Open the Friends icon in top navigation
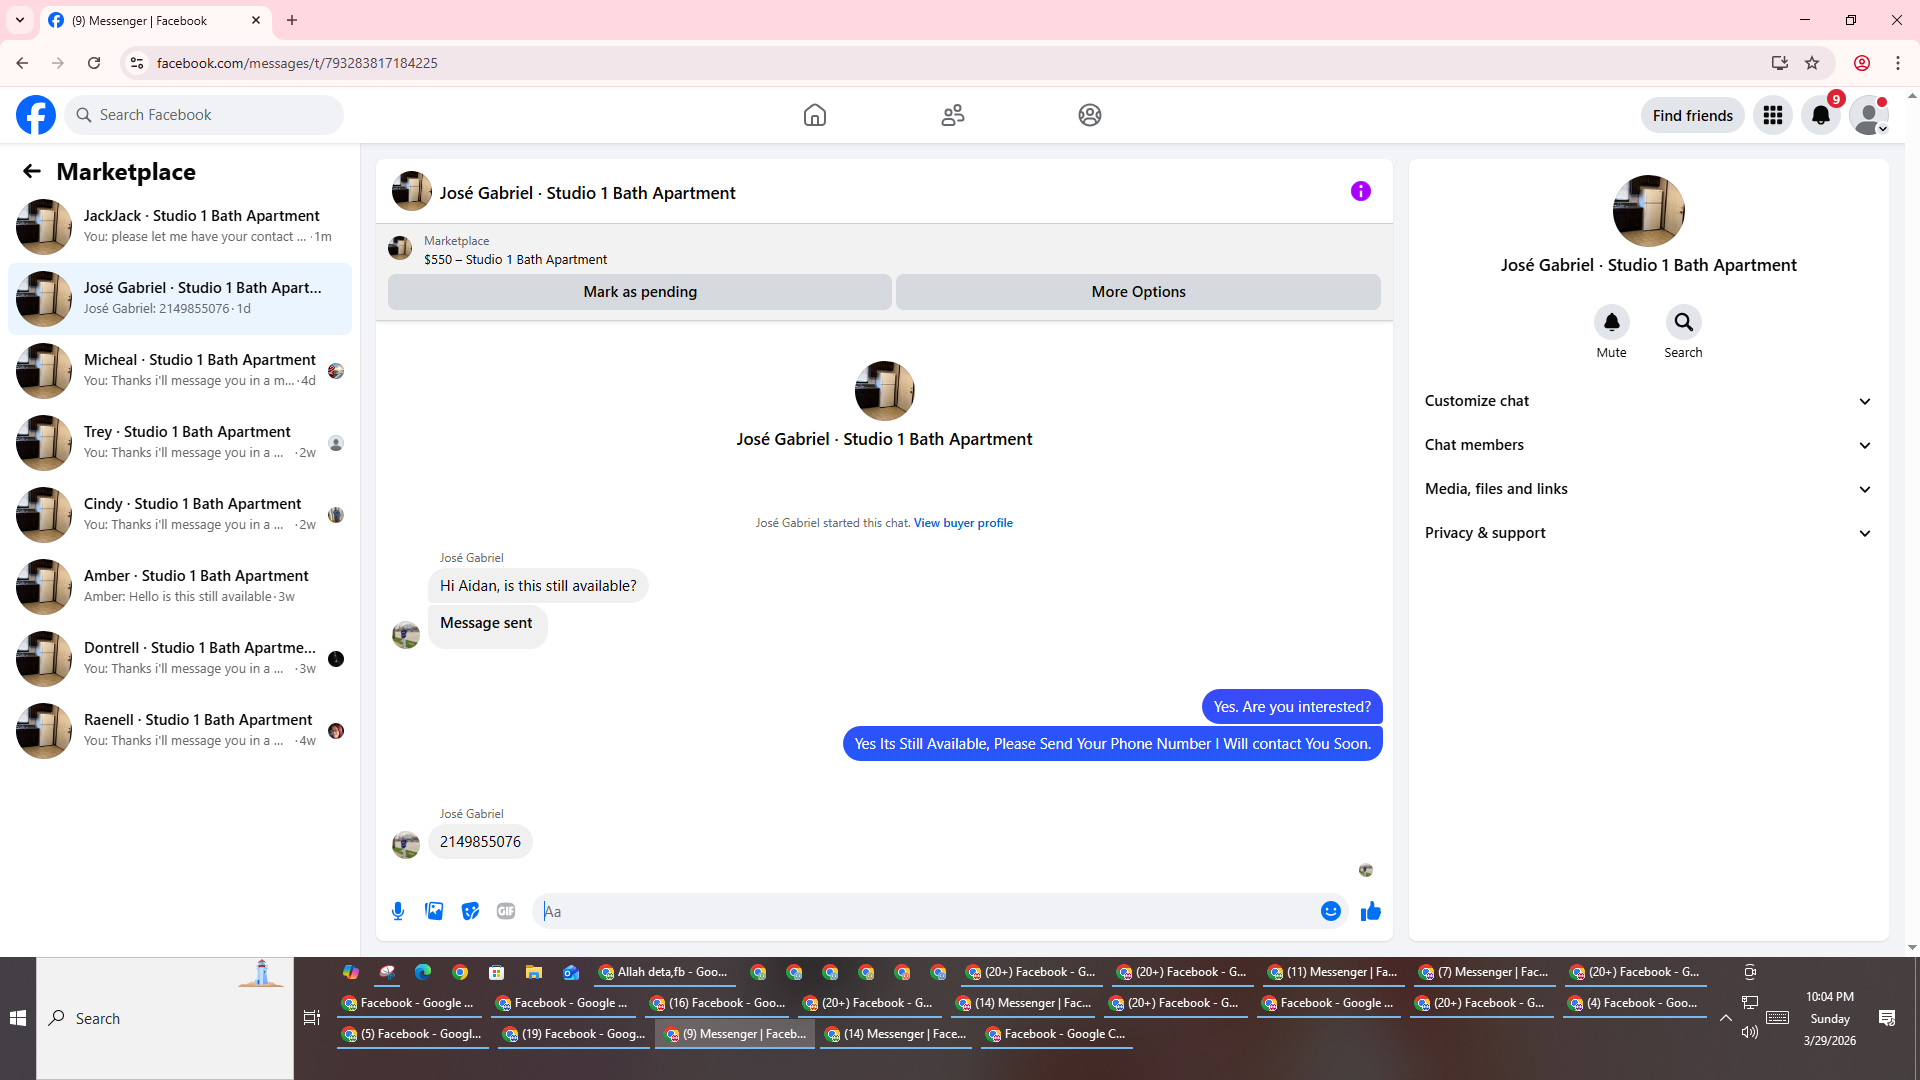The width and height of the screenshot is (1920, 1080). pos(953,115)
